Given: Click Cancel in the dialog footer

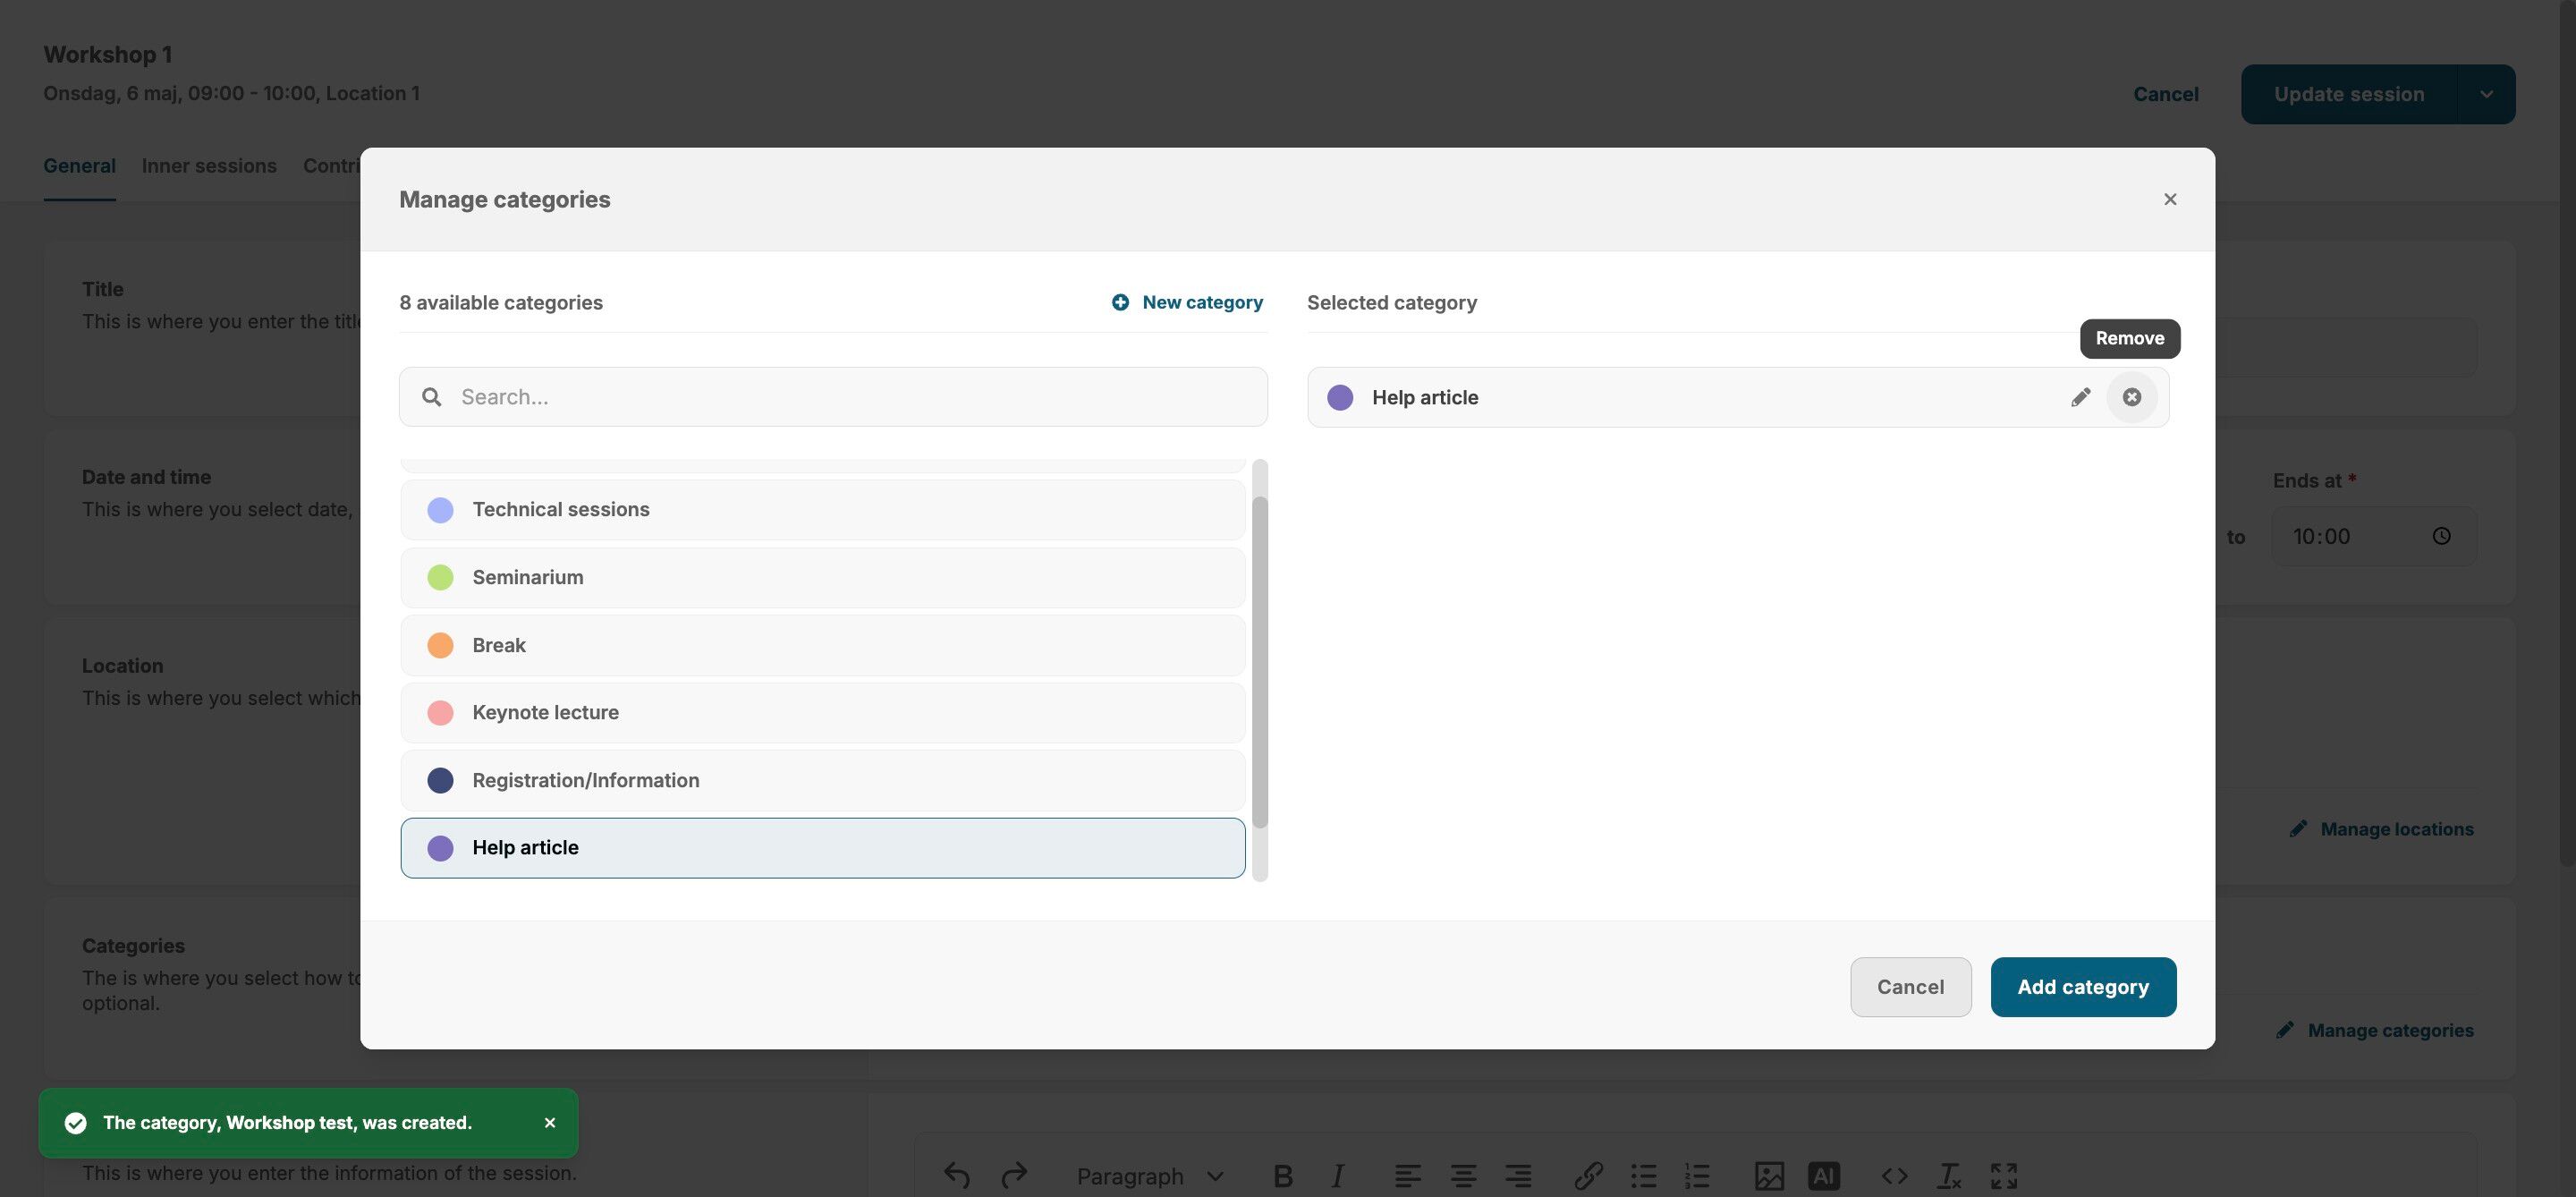Looking at the screenshot, I should click(x=1910, y=987).
